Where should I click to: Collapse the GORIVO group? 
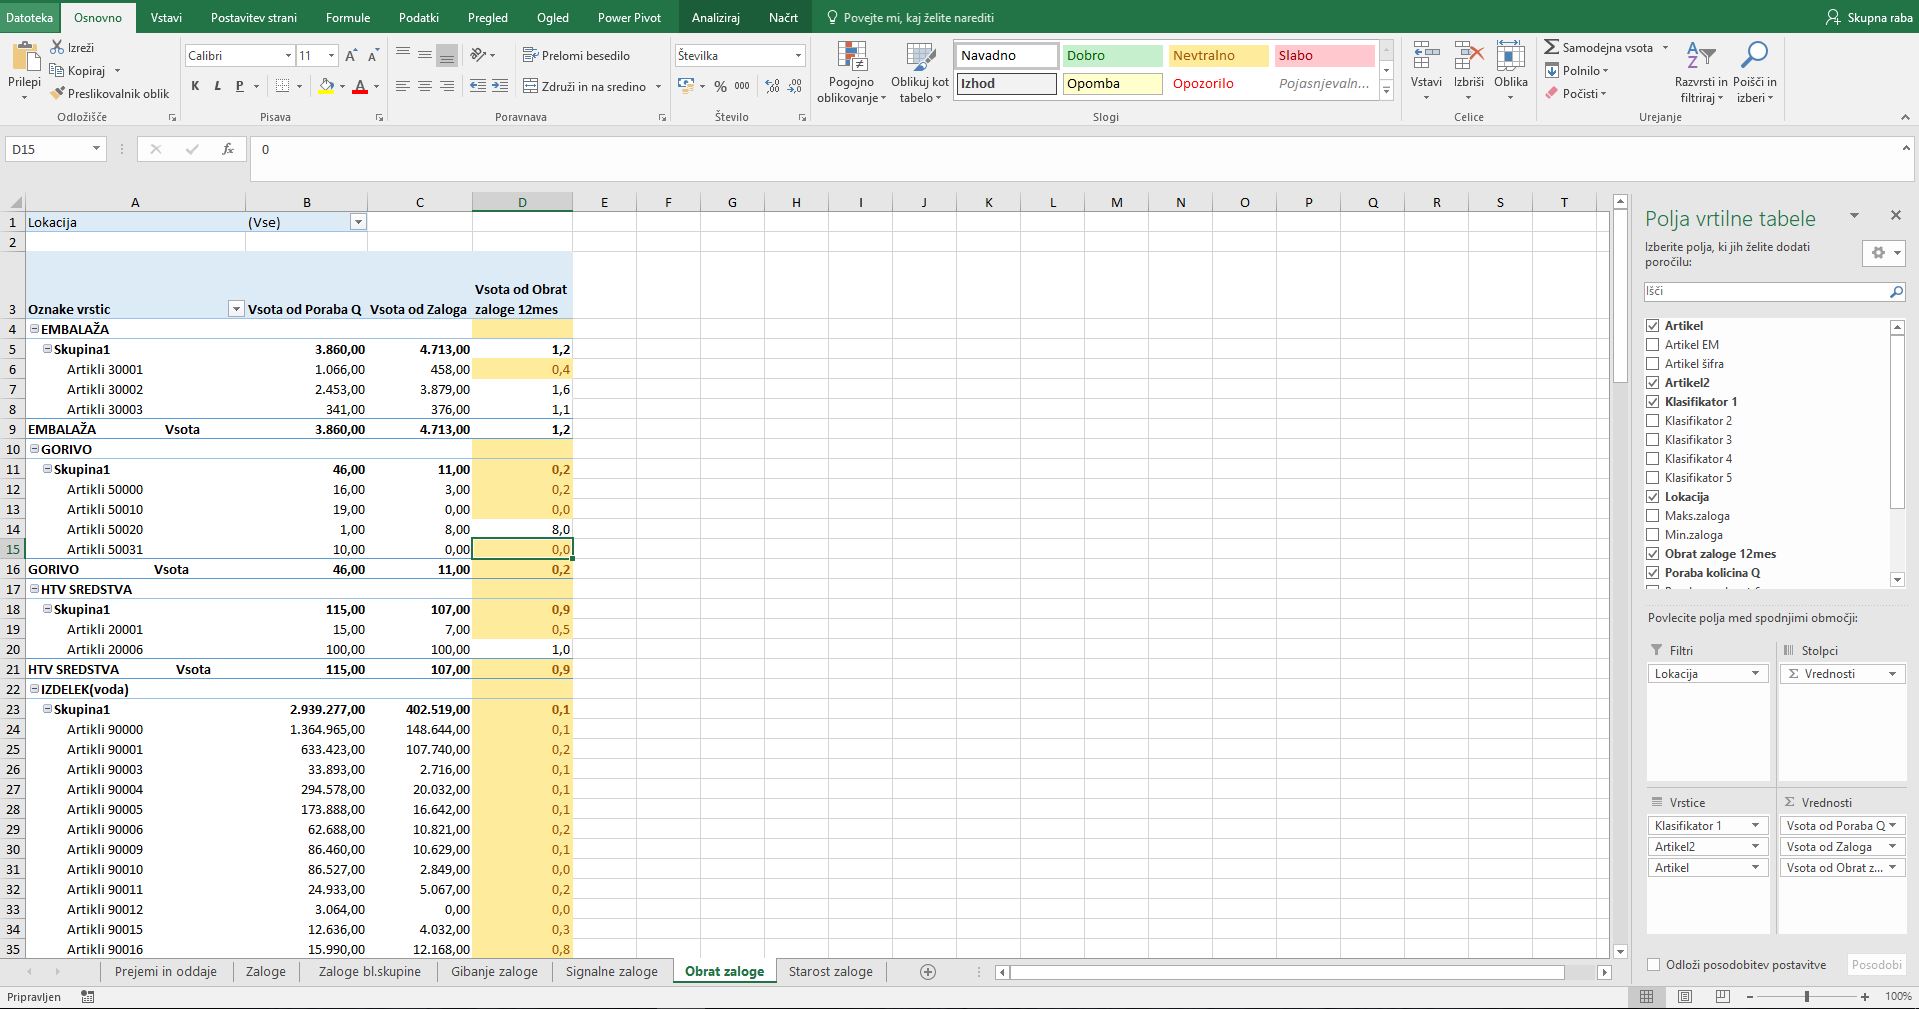(x=34, y=449)
